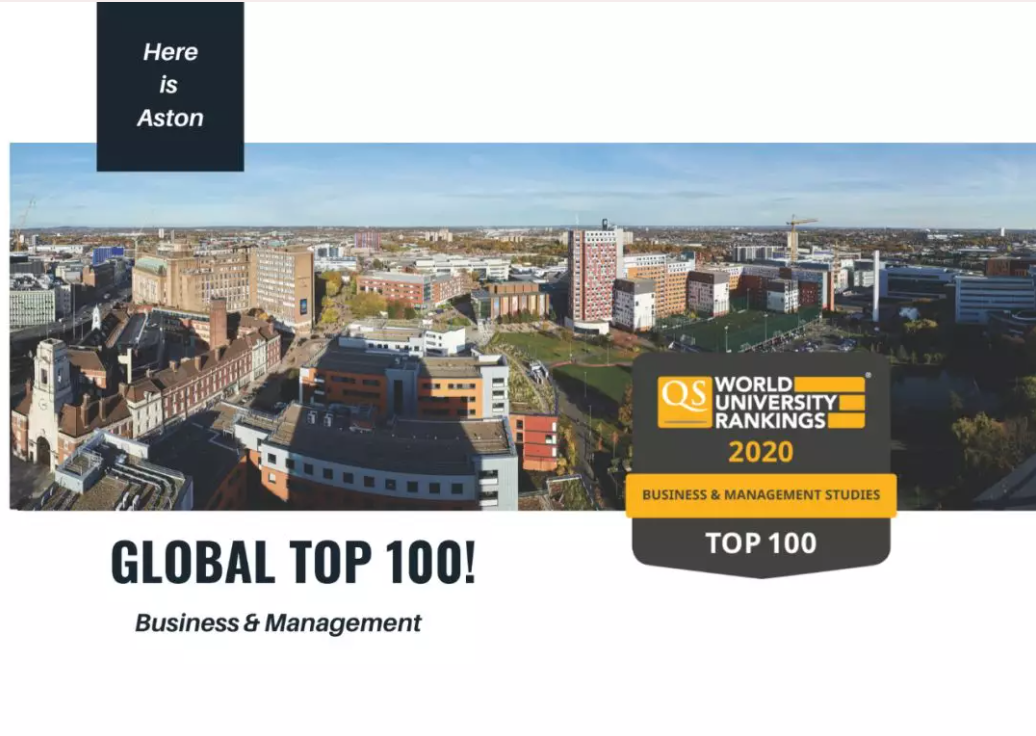
Task: Click the small red building beside the lawn
Action: 536,440
